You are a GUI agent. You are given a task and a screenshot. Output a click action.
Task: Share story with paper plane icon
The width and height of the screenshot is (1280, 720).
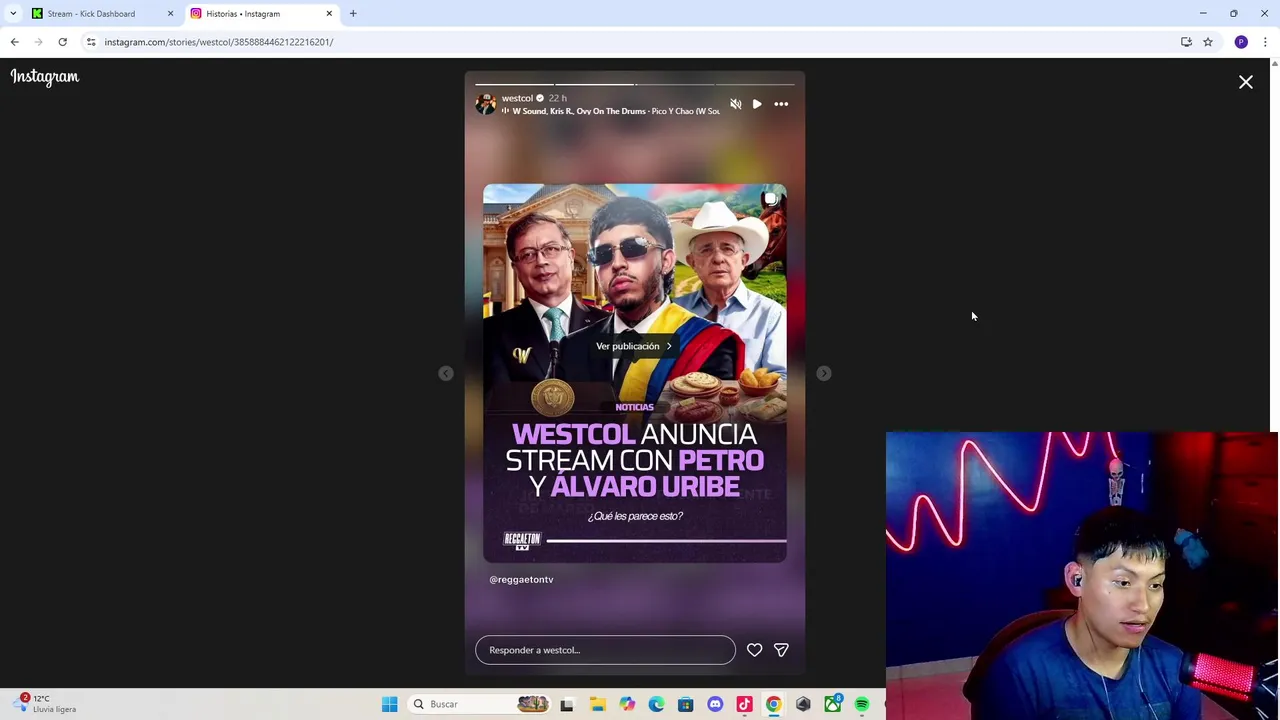coord(781,650)
